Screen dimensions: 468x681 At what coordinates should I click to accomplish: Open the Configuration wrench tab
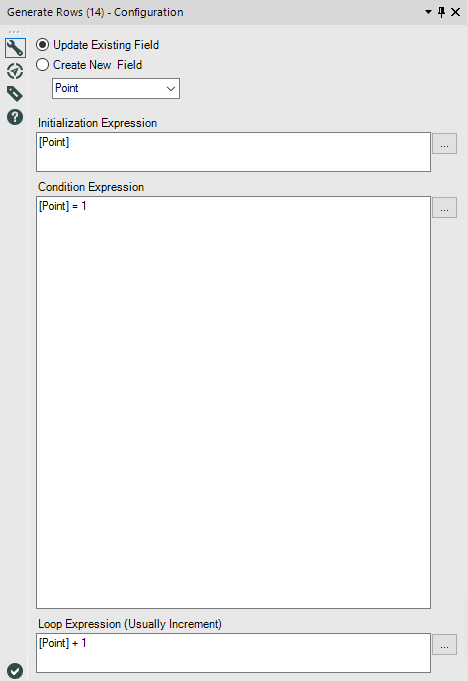(15, 48)
